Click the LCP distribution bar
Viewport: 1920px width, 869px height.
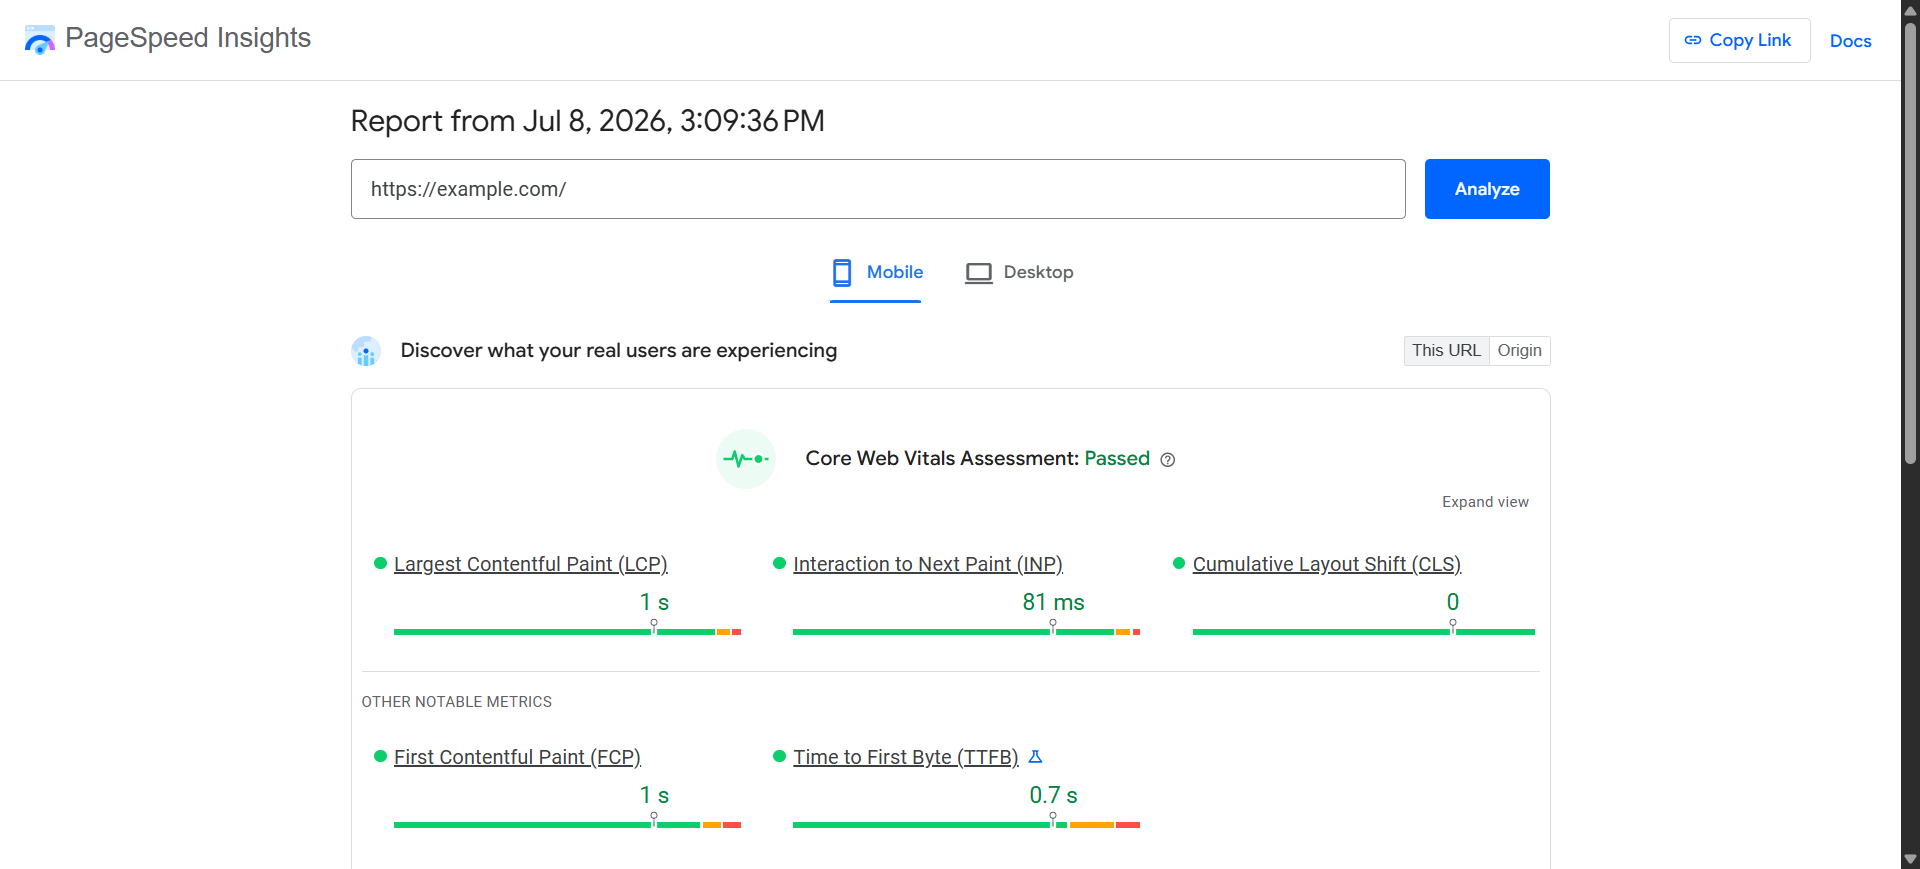pos(567,632)
